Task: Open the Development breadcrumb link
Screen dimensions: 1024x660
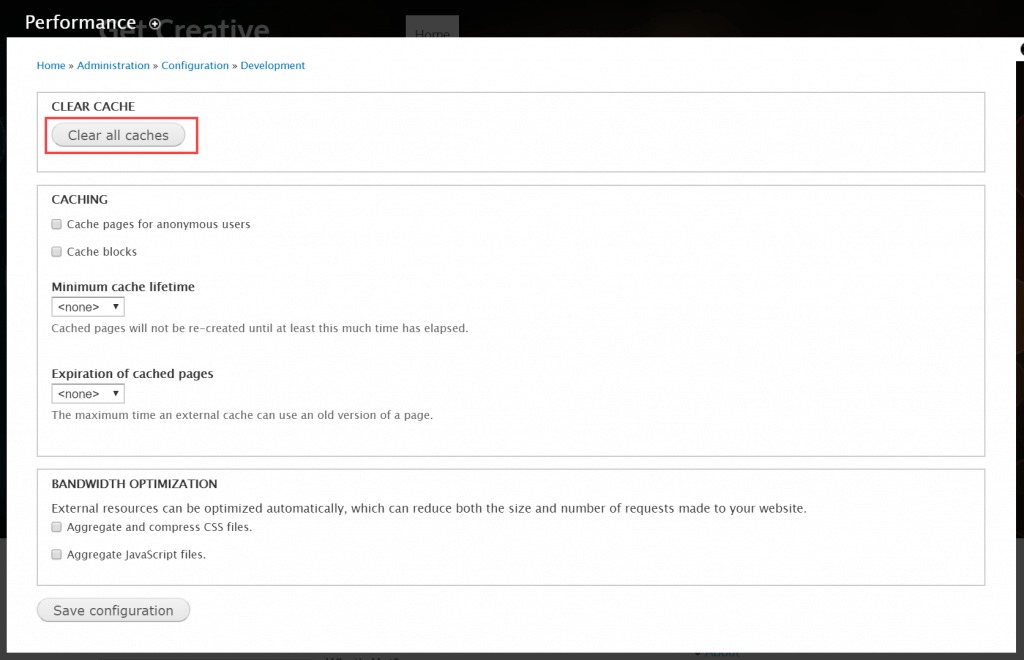Action: coord(272,65)
